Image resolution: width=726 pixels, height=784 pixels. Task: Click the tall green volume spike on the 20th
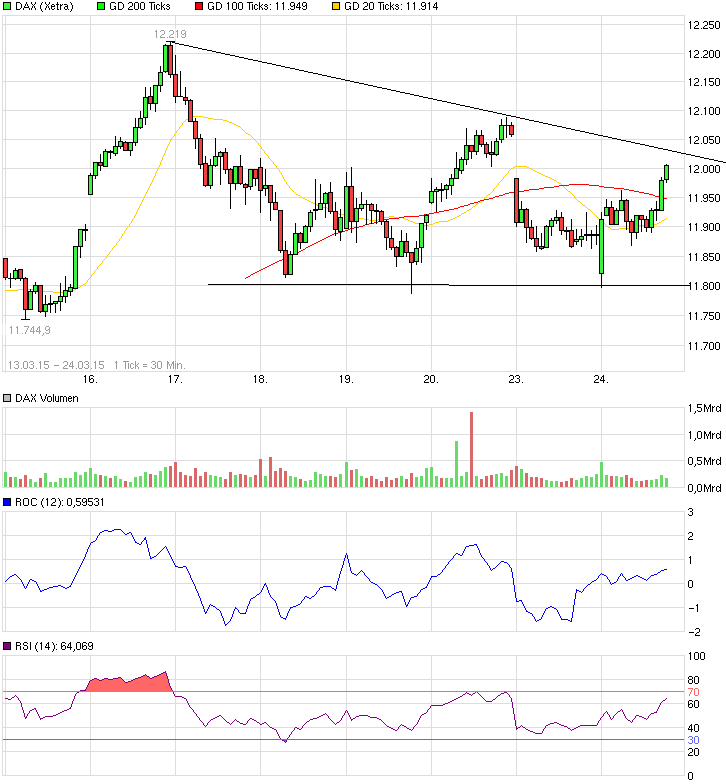pyautogui.click(x=456, y=464)
